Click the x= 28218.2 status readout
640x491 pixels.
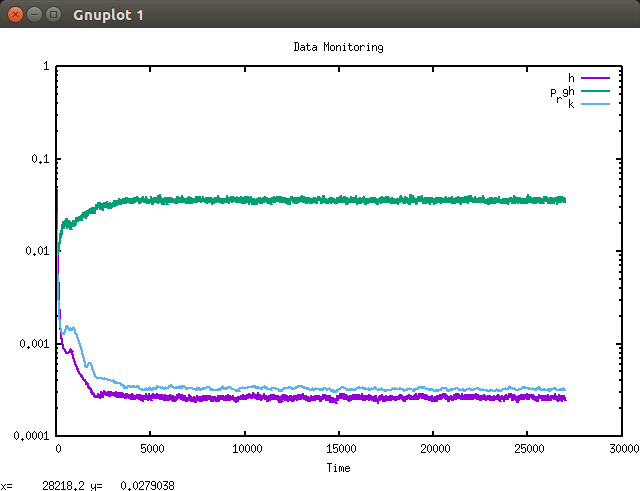coord(42,486)
